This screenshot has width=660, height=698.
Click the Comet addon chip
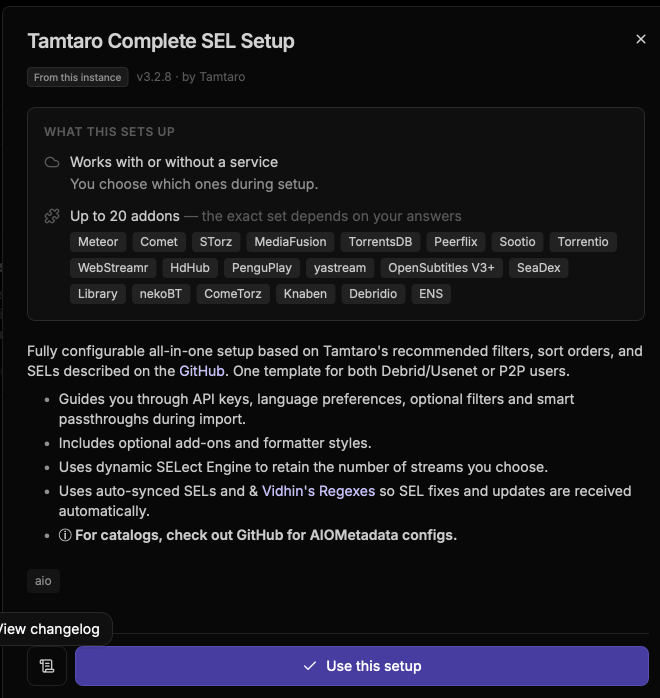point(159,242)
